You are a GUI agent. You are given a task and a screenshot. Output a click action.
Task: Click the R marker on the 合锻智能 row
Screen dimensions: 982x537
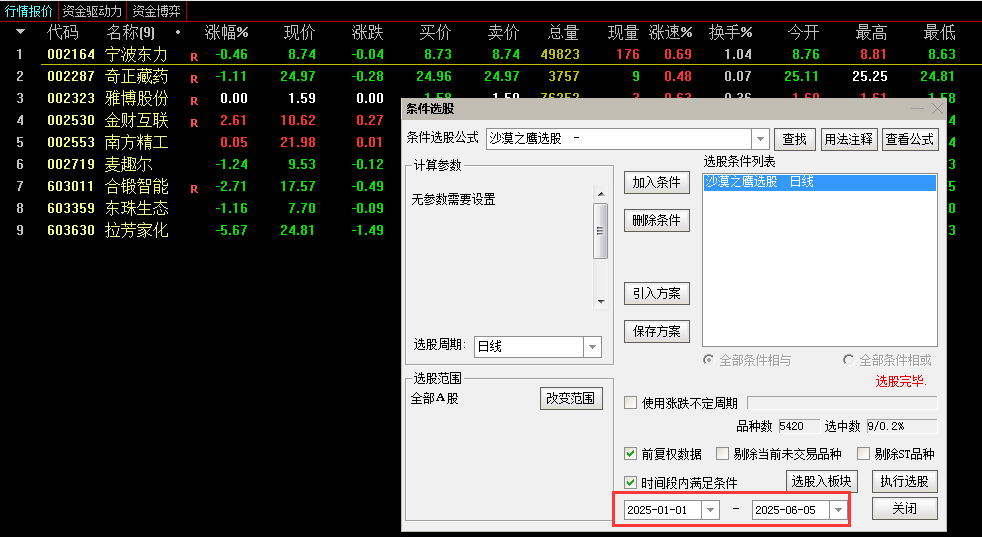tap(194, 189)
